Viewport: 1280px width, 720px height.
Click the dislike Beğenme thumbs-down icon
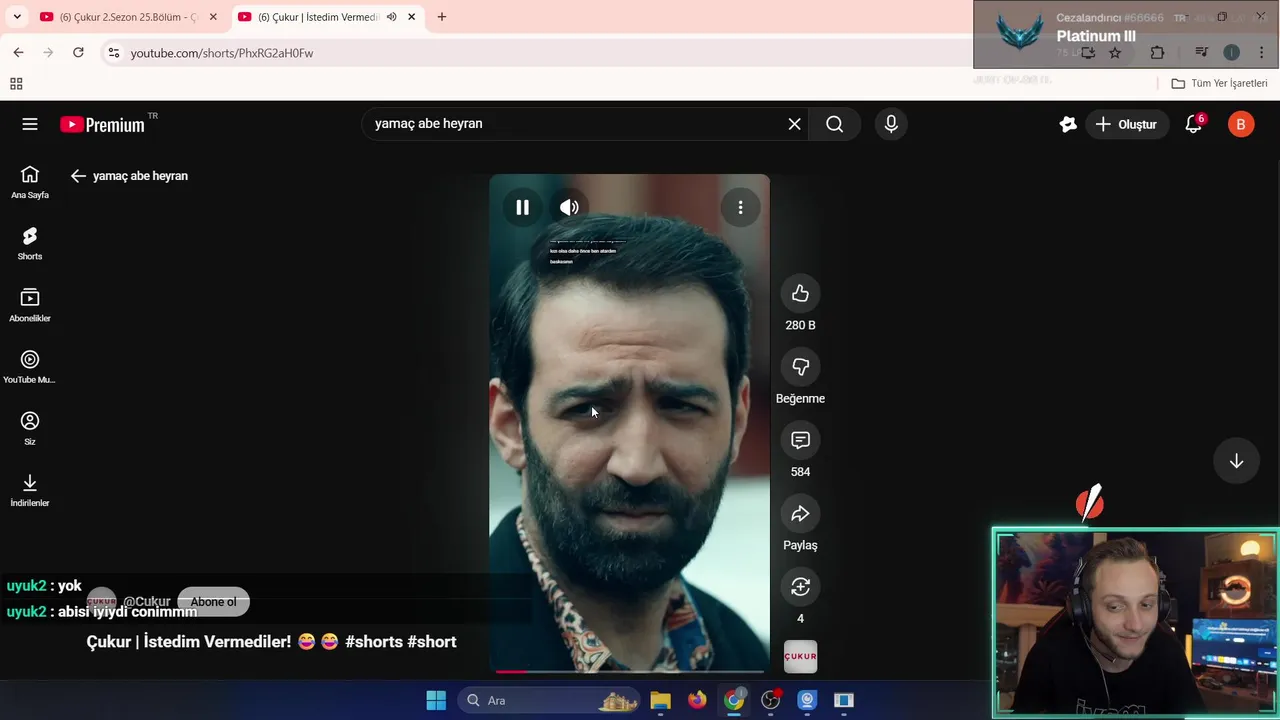[800, 367]
